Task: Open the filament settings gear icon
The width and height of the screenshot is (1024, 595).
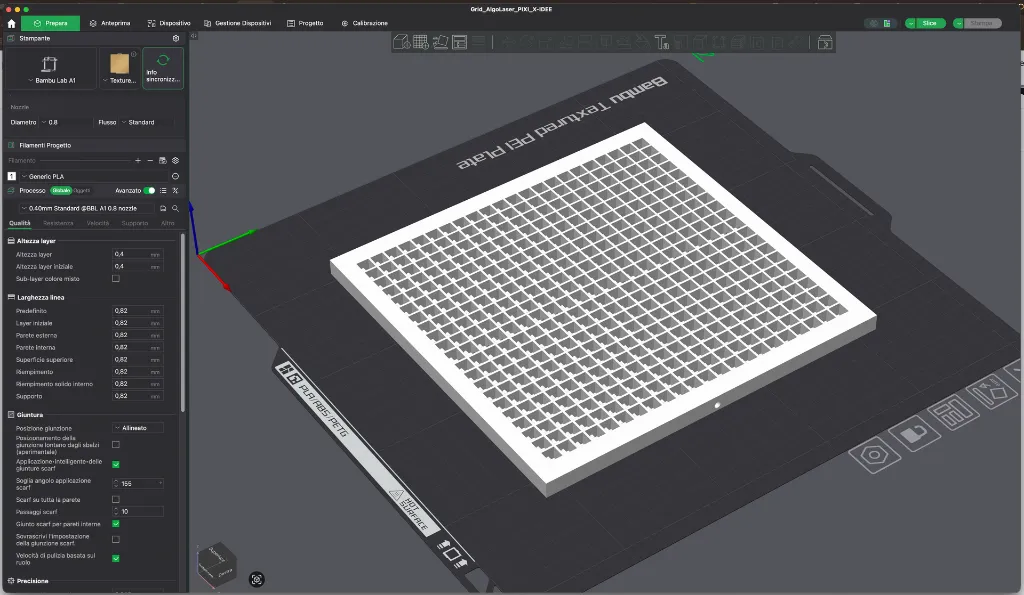Action: tap(175, 160)
